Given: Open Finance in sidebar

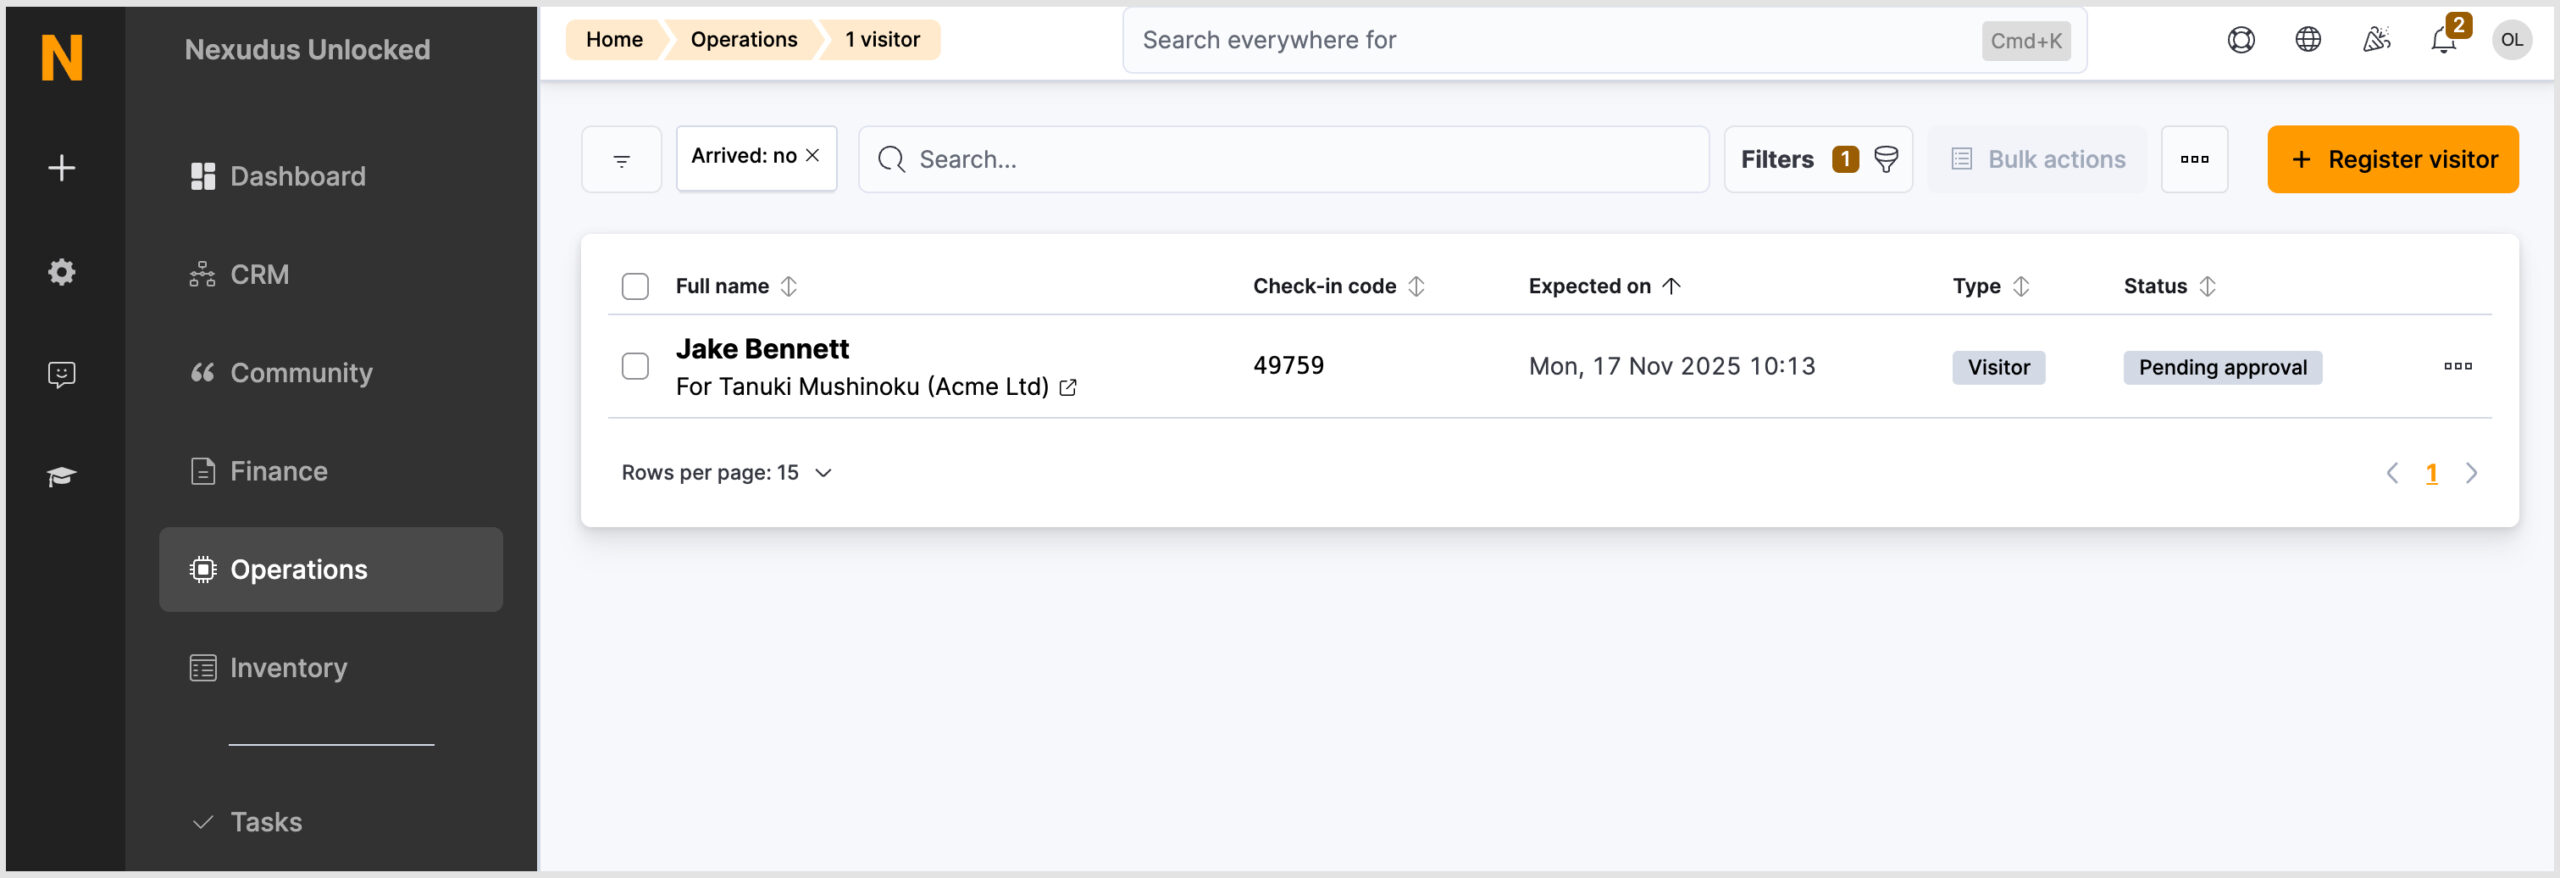Looking at the screenshot, I should [331, 471].
